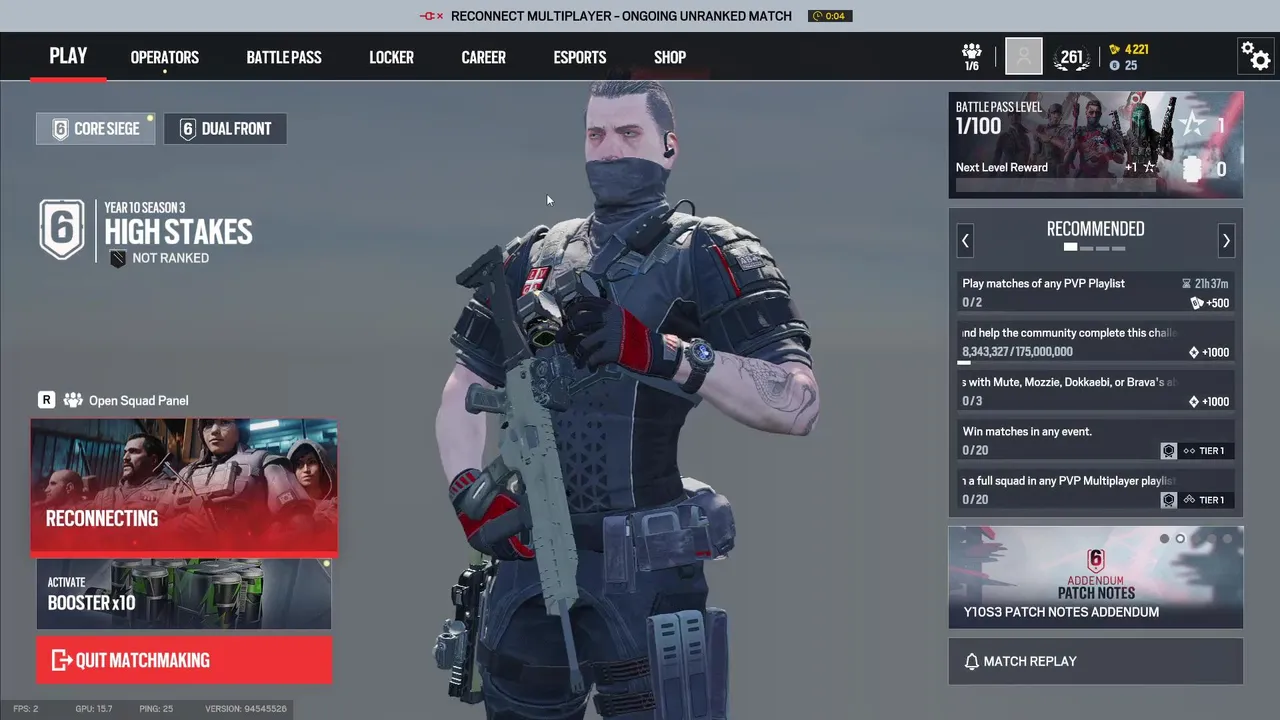Click the +500 renown reward icon
This screenshot has height=720, width=1280.
point(1197,303)
